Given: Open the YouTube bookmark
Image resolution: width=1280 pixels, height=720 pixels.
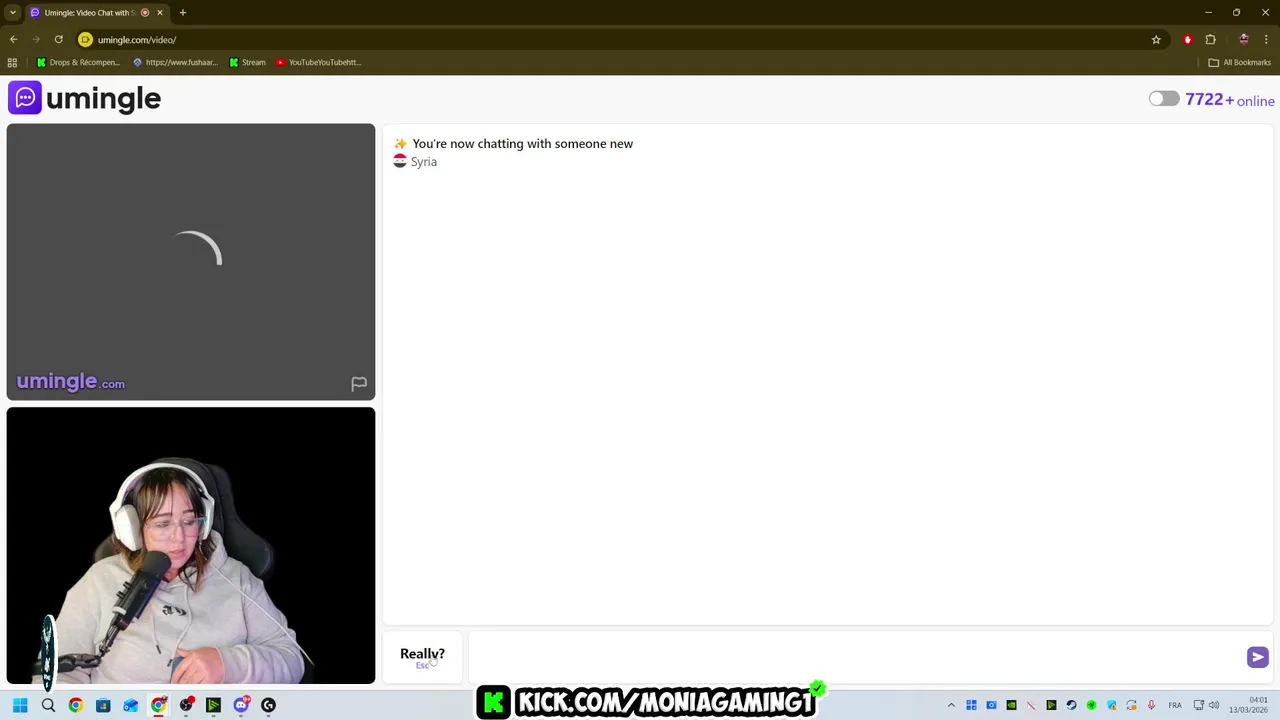Looking at the screenshot, I should point(319,62).
